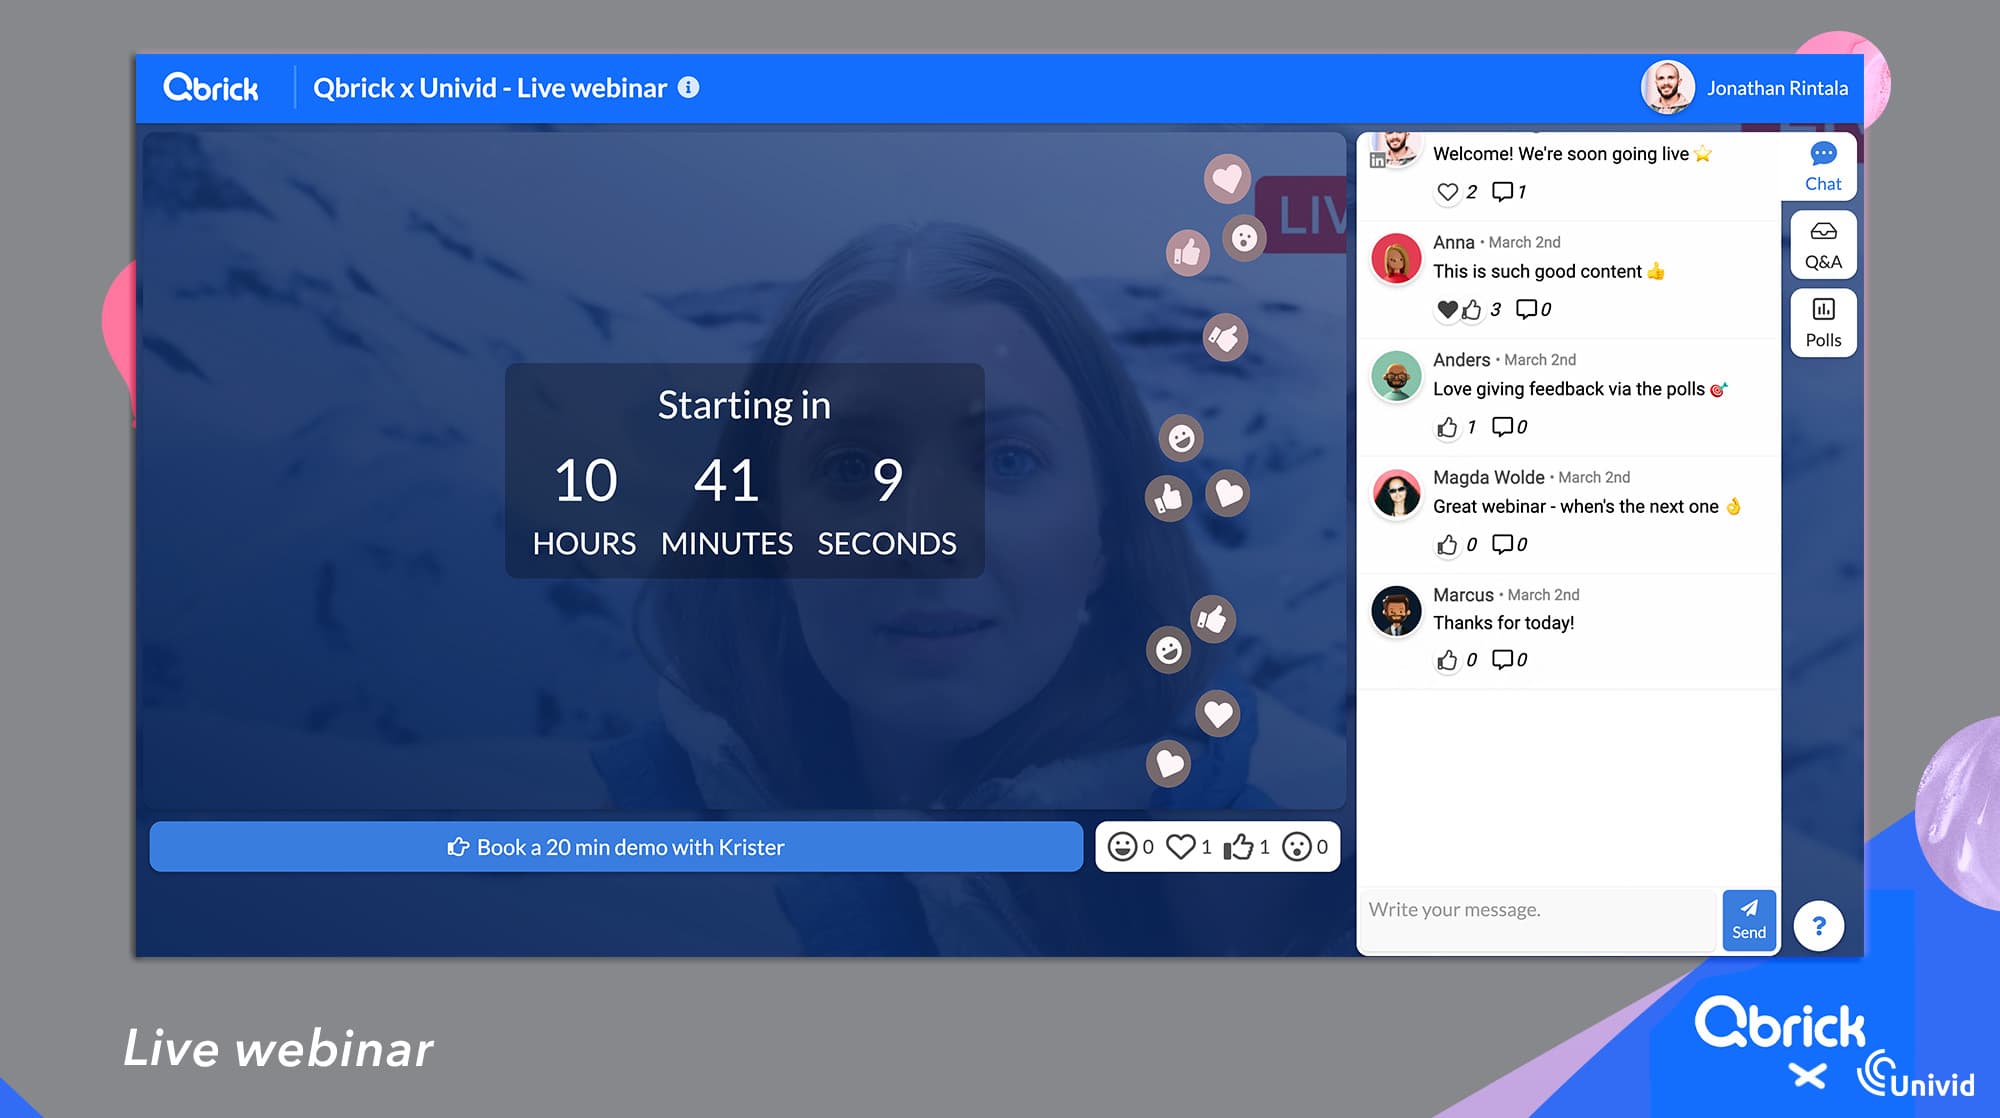Expand replies on the Welcome message
The height and width of the screenshot is (1118, 2000).
(1502, 191)
